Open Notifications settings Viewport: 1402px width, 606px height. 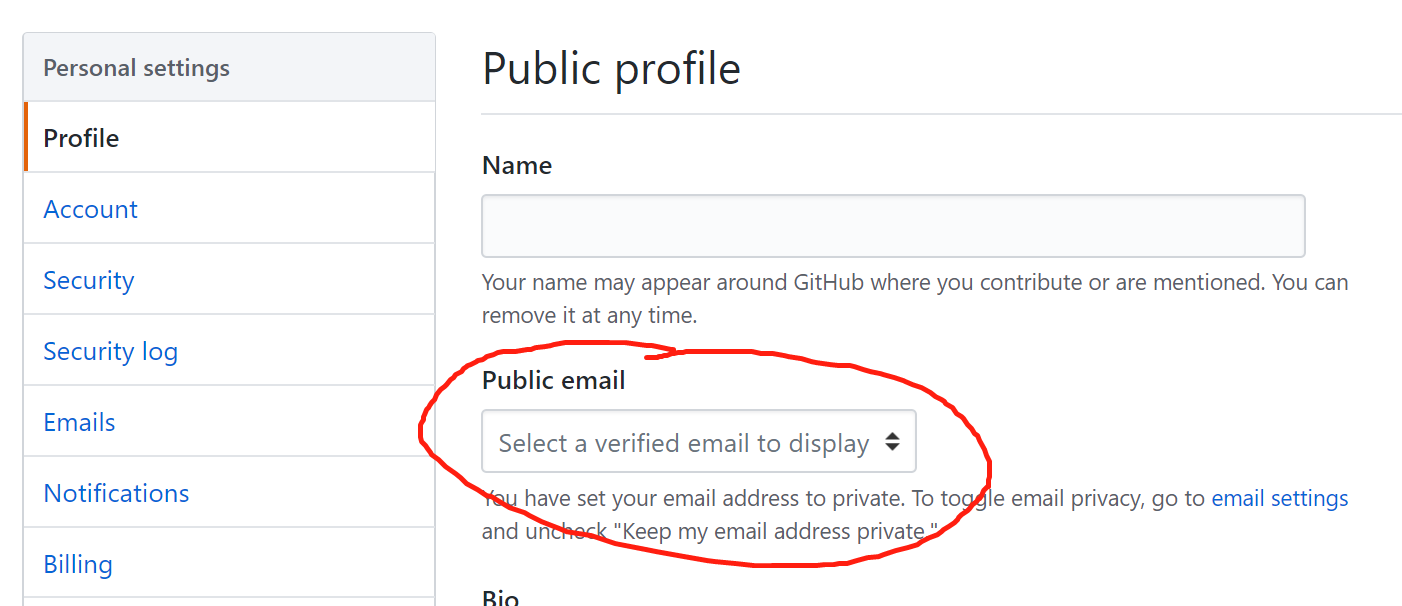116,493
